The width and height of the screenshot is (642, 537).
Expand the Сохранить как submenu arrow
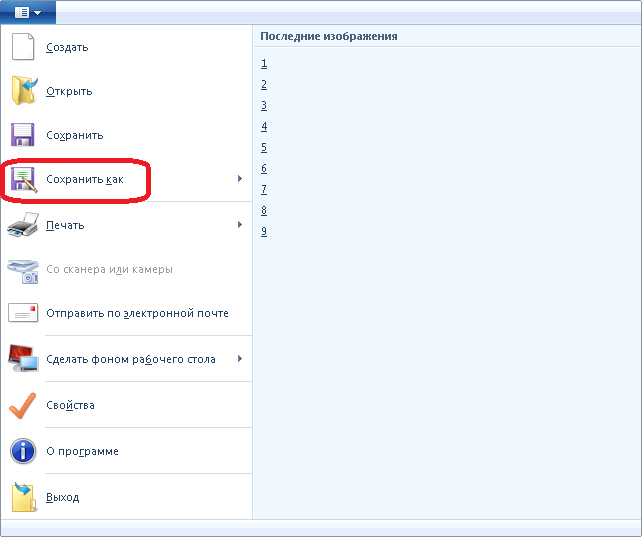click(x=240, y=178)
